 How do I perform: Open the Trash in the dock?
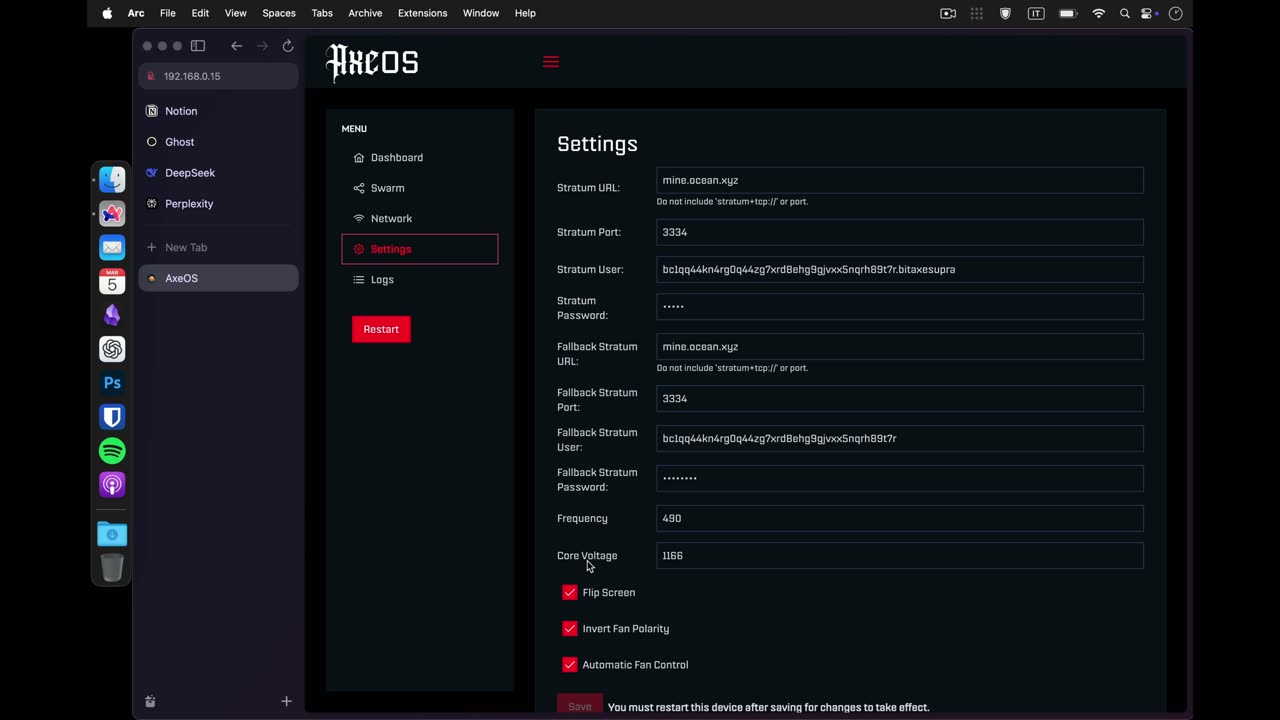coord(112,567)
